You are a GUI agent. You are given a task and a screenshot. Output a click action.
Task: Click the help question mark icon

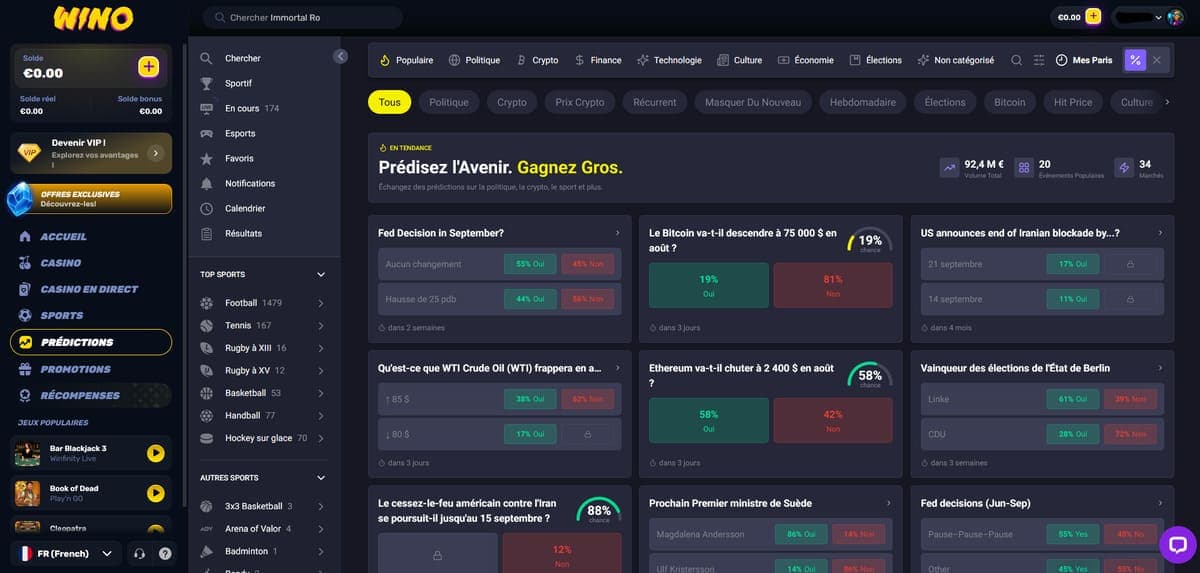tap(165, 553)
